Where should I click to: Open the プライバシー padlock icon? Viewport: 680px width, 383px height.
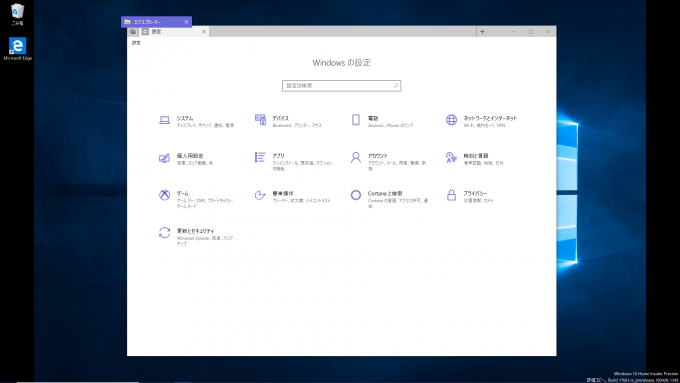tap(451, 195)
